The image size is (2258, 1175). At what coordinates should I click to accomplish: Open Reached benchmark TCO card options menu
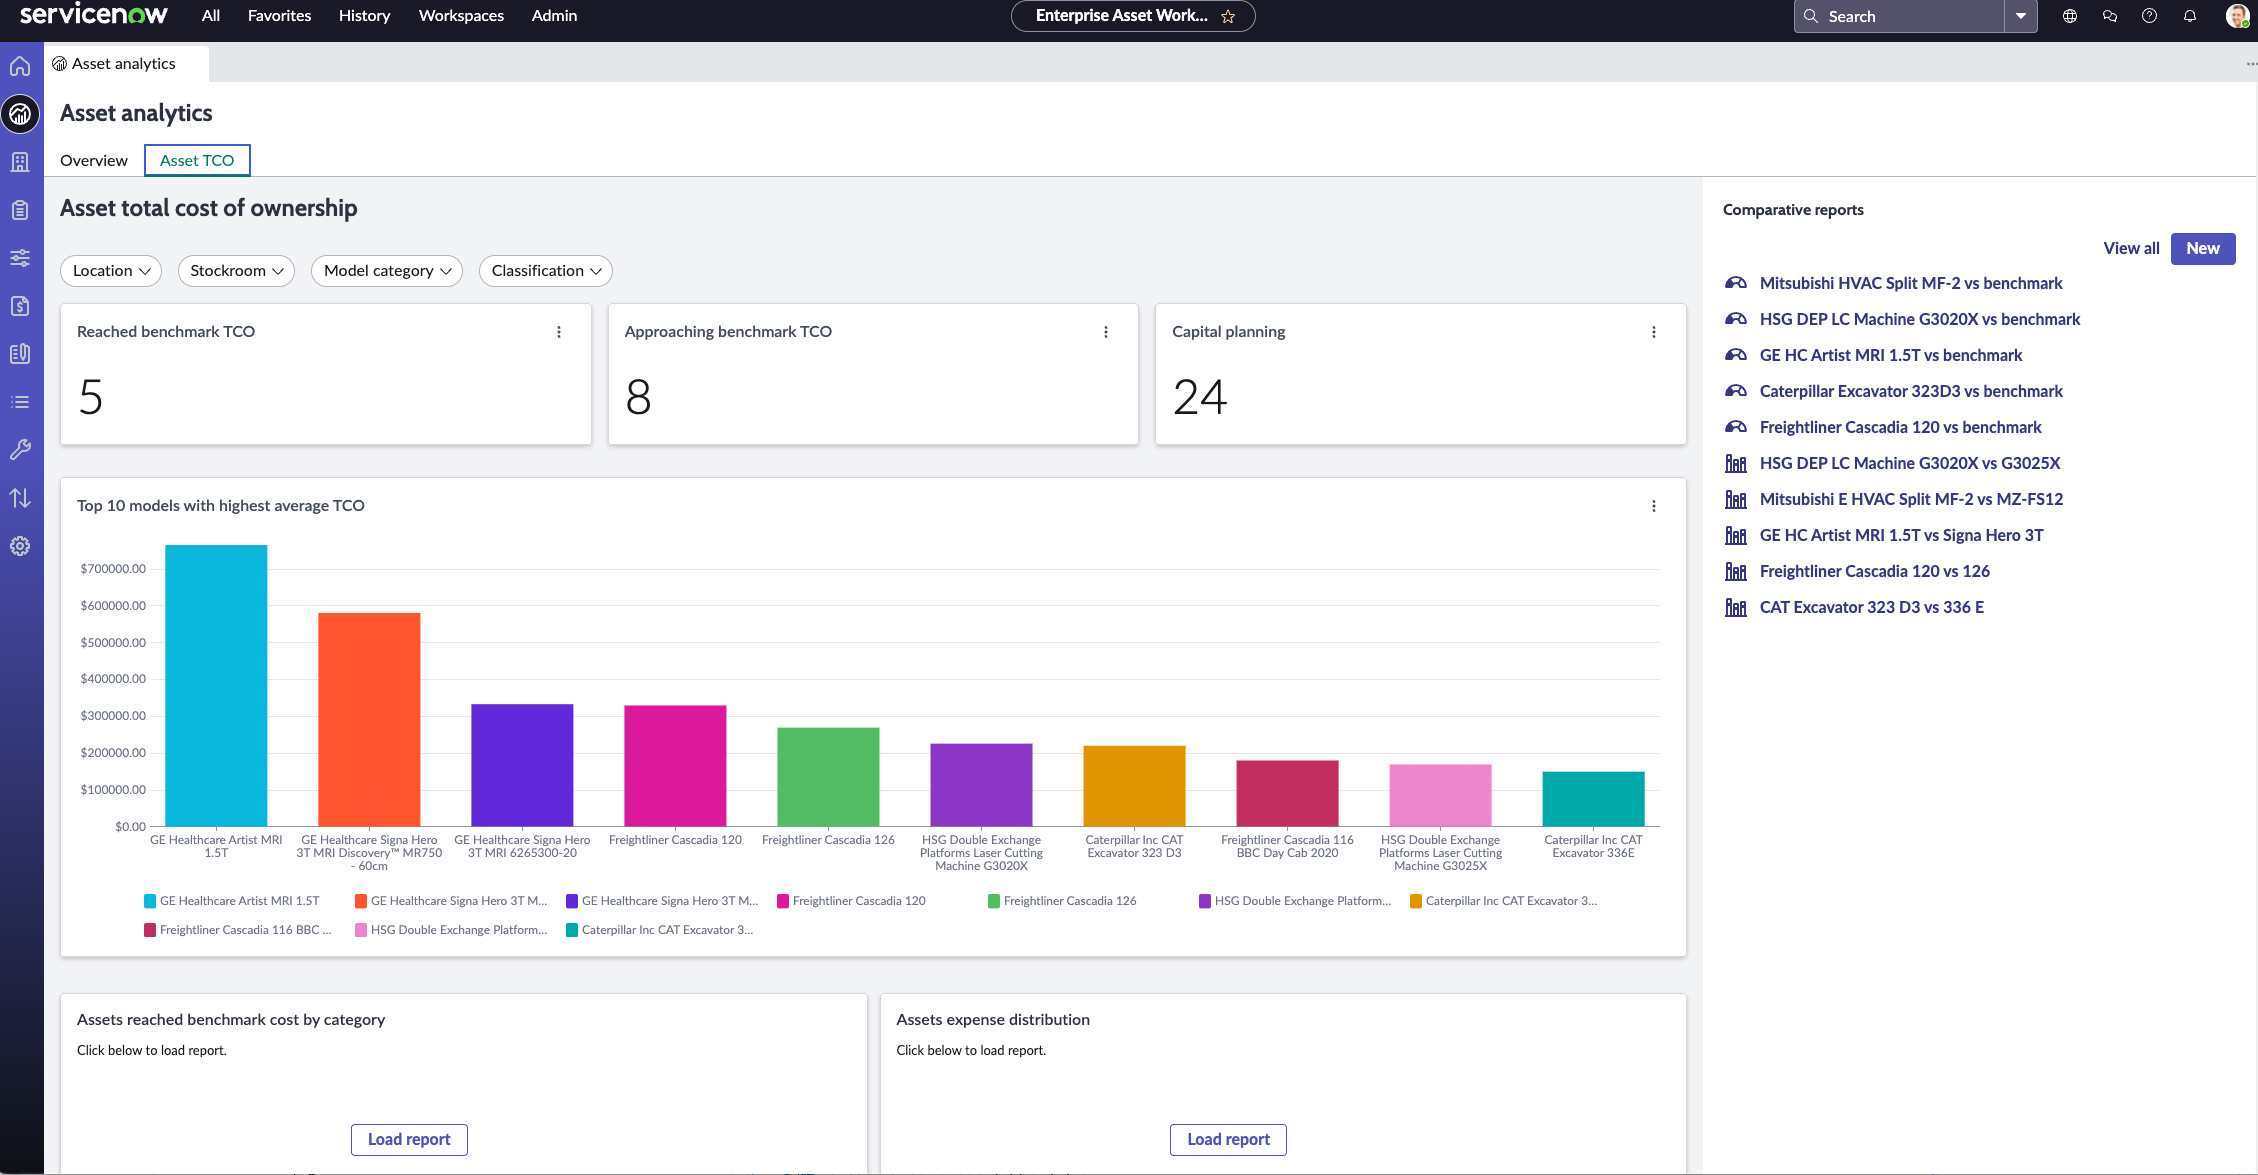[559, 332]
